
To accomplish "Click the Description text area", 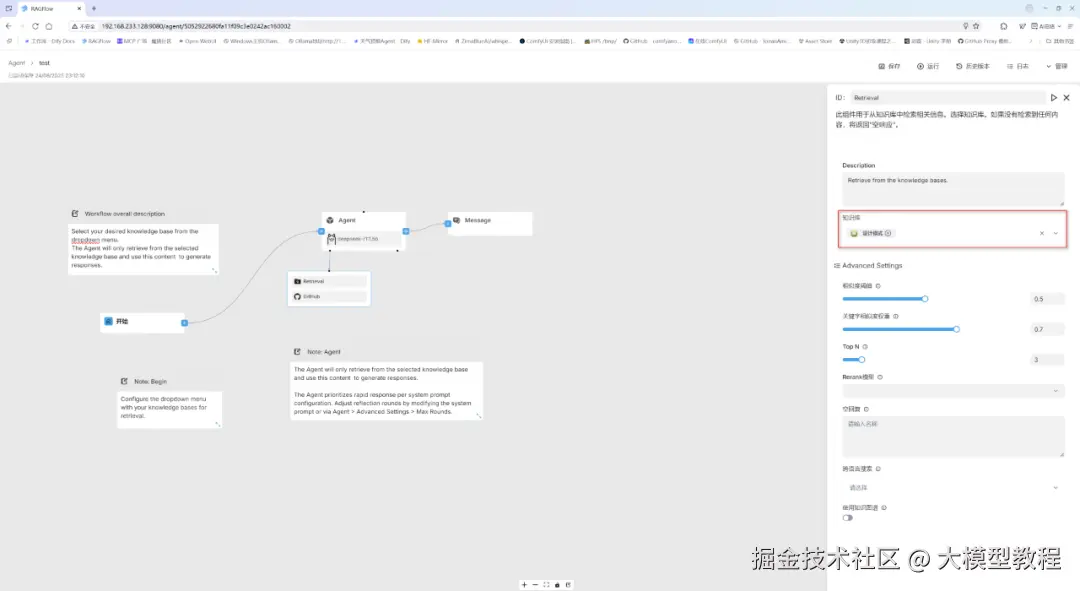I will click(953, 189).
